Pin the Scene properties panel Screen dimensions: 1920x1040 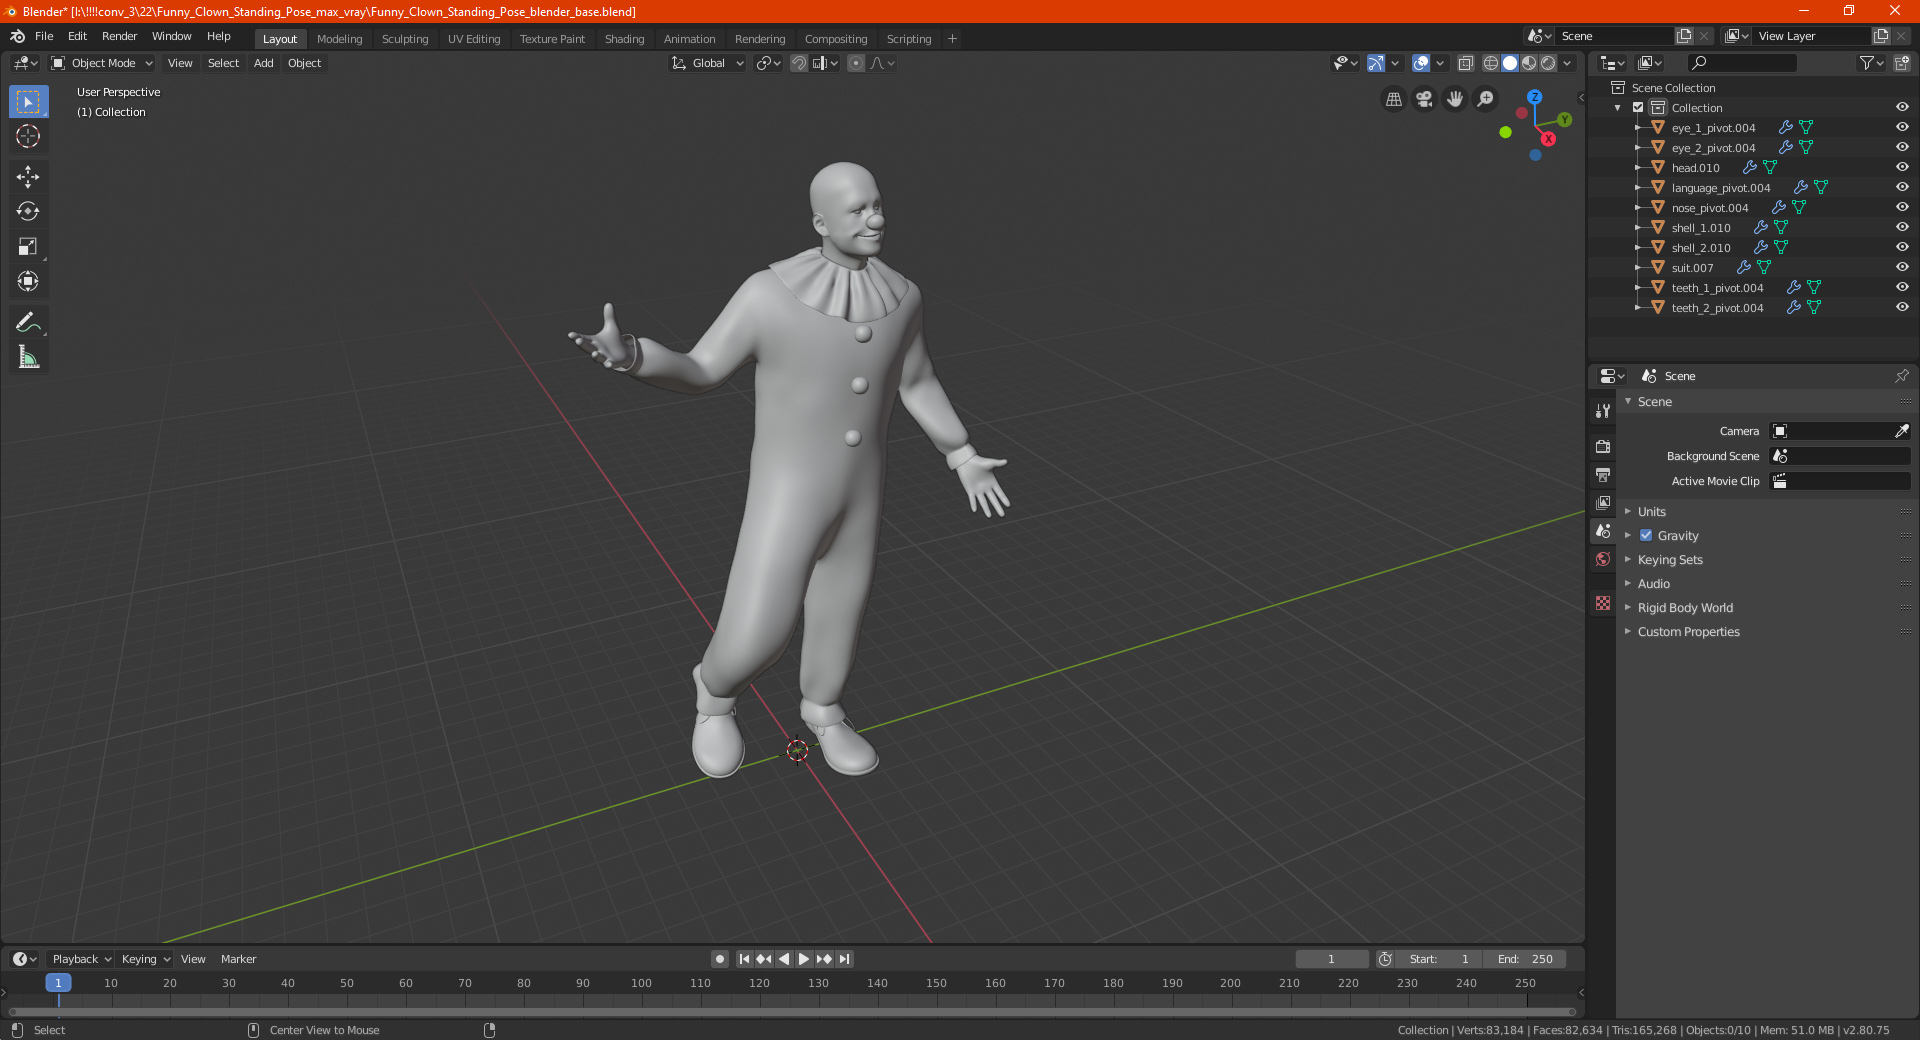[x=1901, y=376]
